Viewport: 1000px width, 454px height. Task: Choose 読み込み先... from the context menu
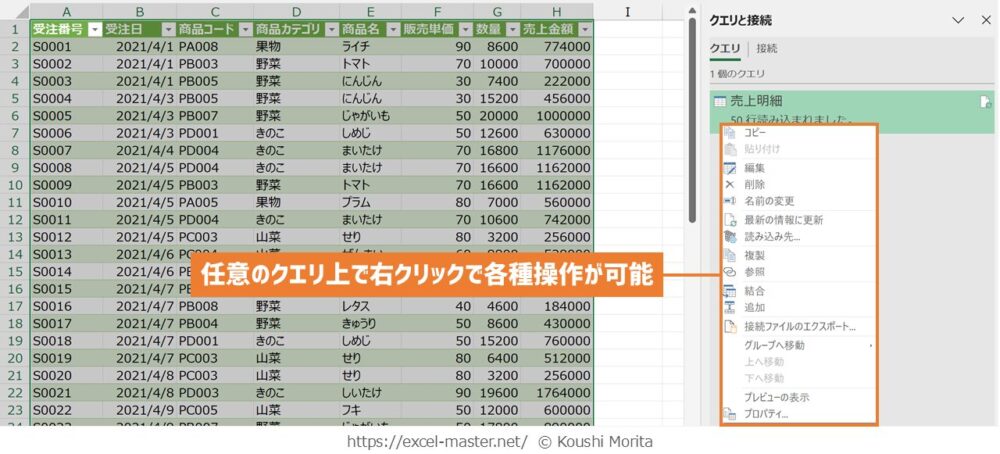coord(772,237)
